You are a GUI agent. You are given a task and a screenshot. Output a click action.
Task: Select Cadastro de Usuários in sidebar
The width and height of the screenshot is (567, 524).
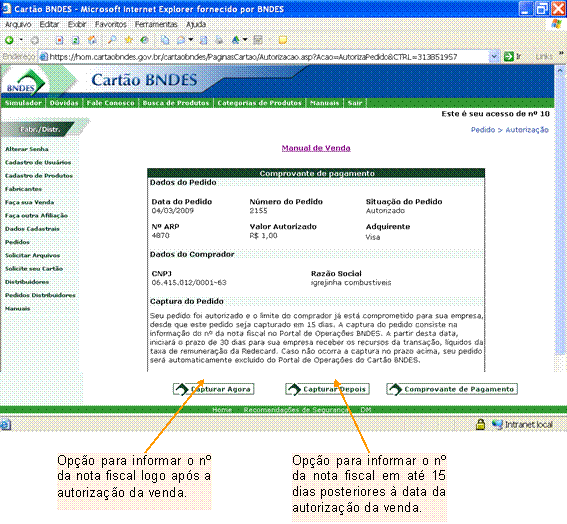click(x=38, y=162)
